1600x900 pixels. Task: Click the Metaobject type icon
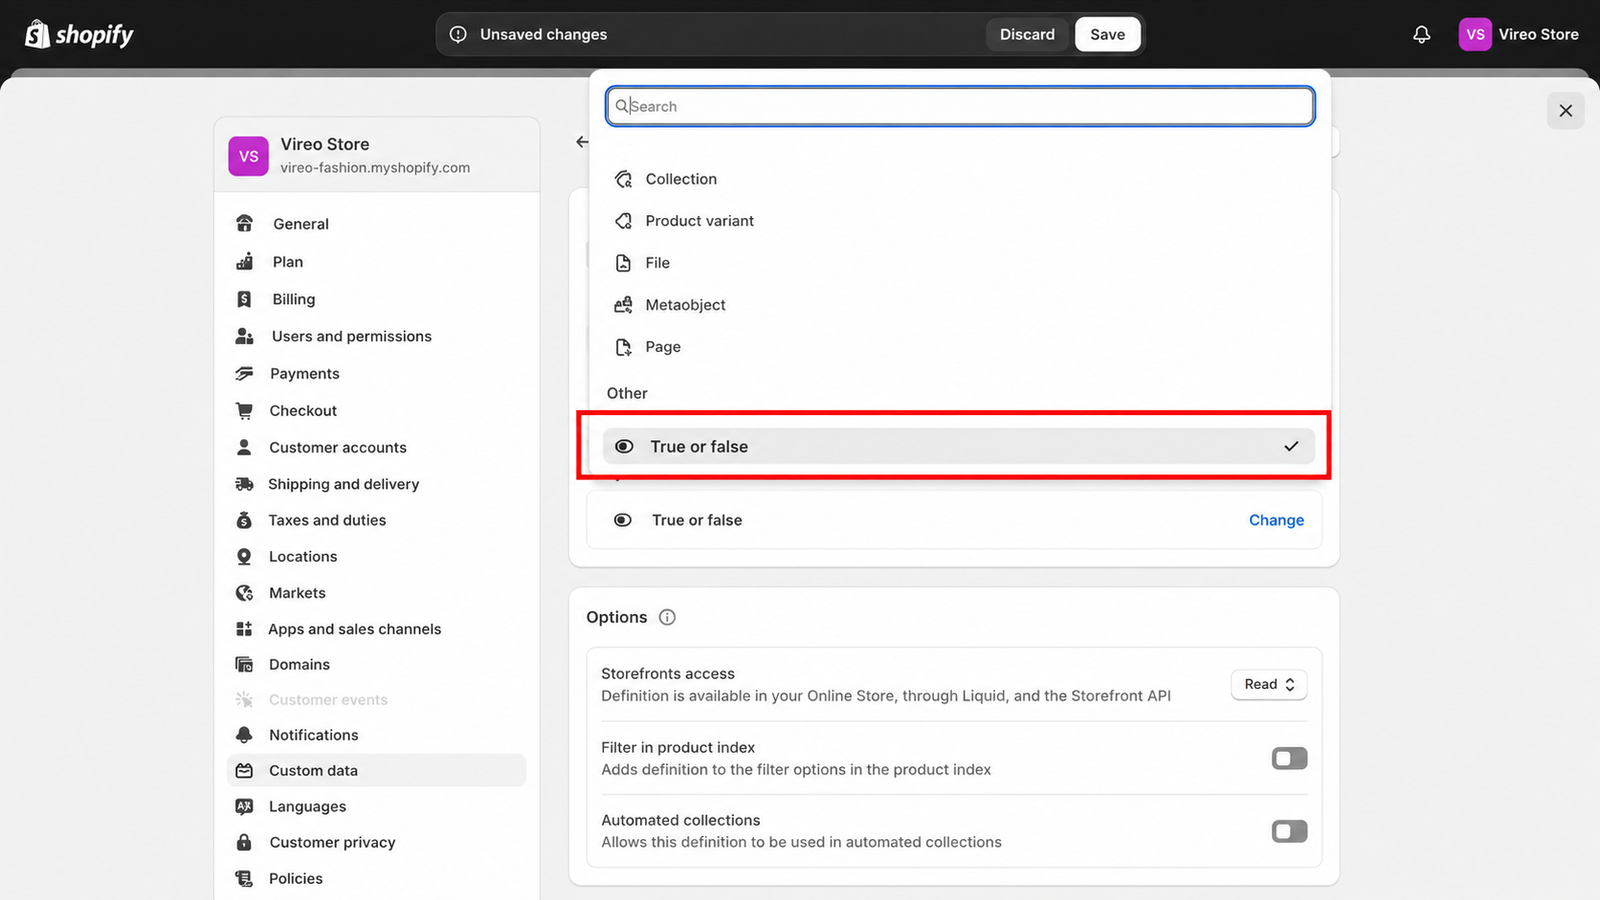623,305
